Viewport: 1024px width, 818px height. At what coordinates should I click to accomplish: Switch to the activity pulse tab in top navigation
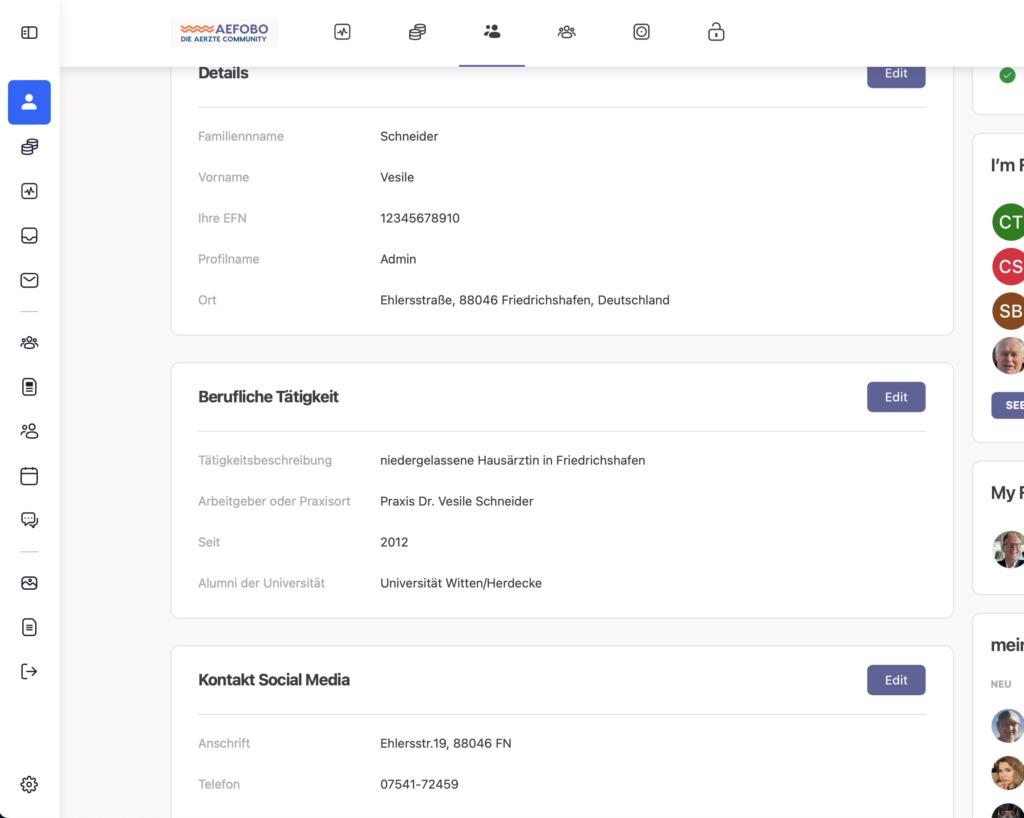click(x=342, y=32)
